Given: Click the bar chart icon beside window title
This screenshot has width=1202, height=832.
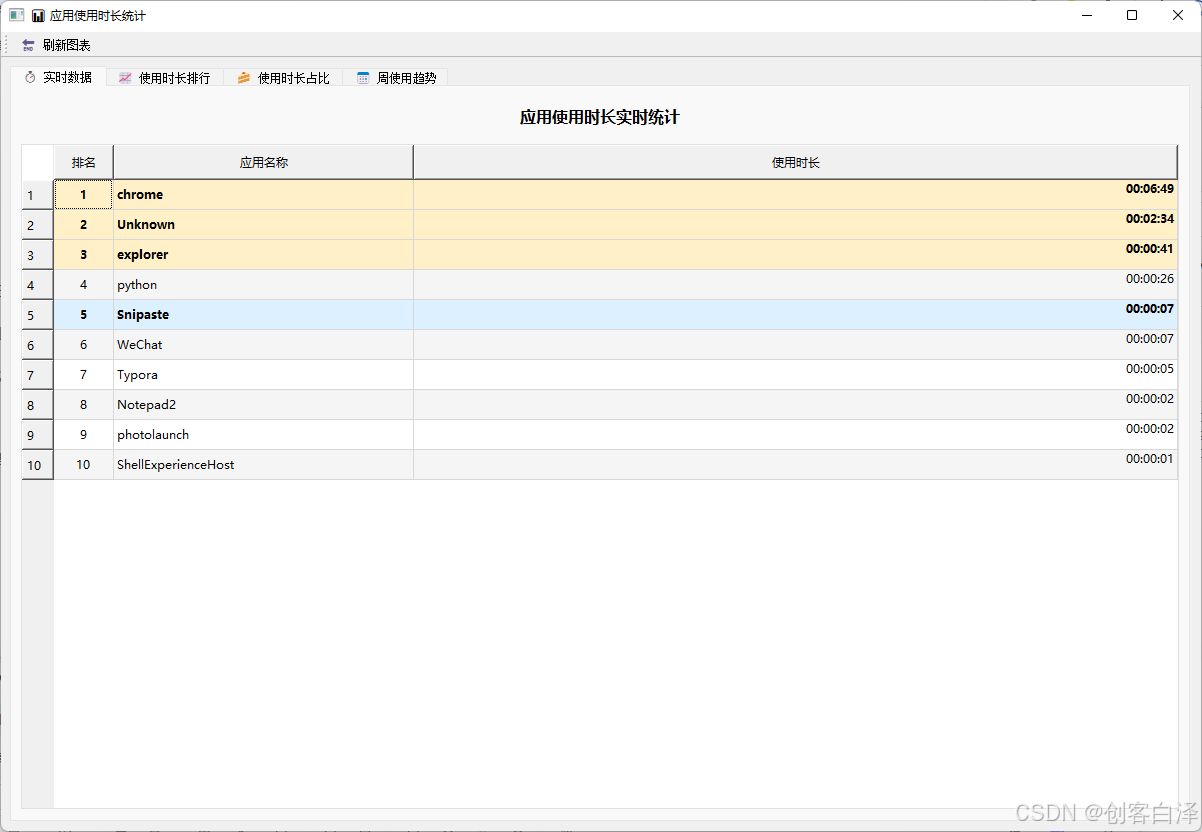Looking at the screenshot, I should coord(38,15).
